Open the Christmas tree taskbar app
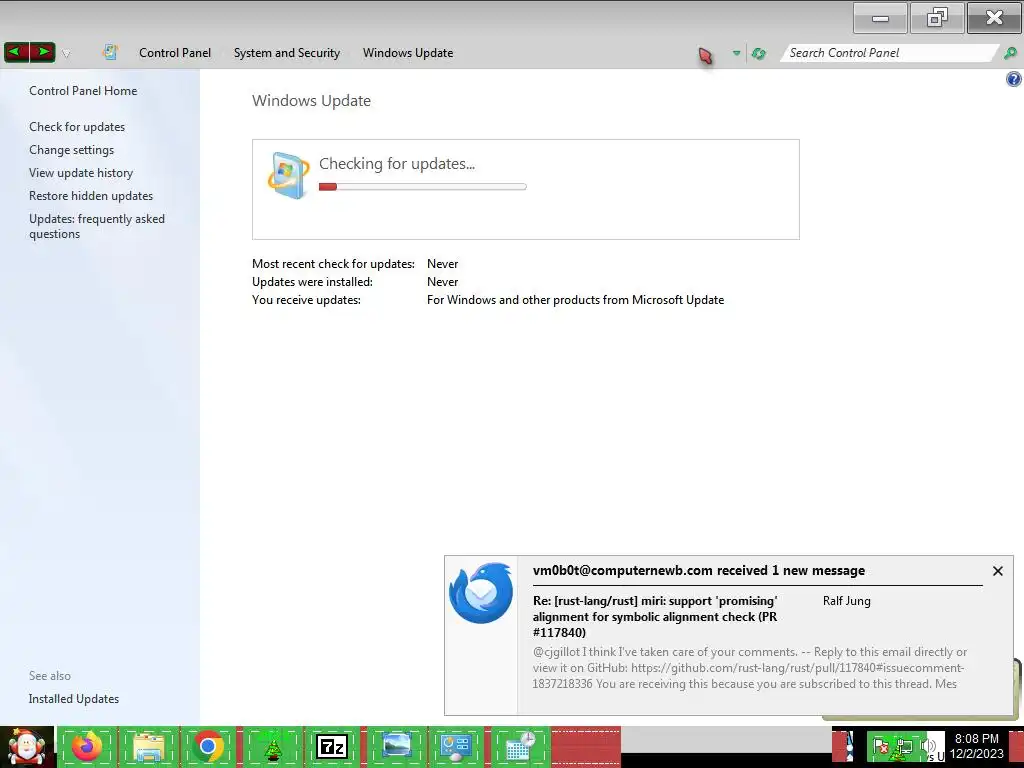Screen dimensions: 1024x768 tap(272, 747)
